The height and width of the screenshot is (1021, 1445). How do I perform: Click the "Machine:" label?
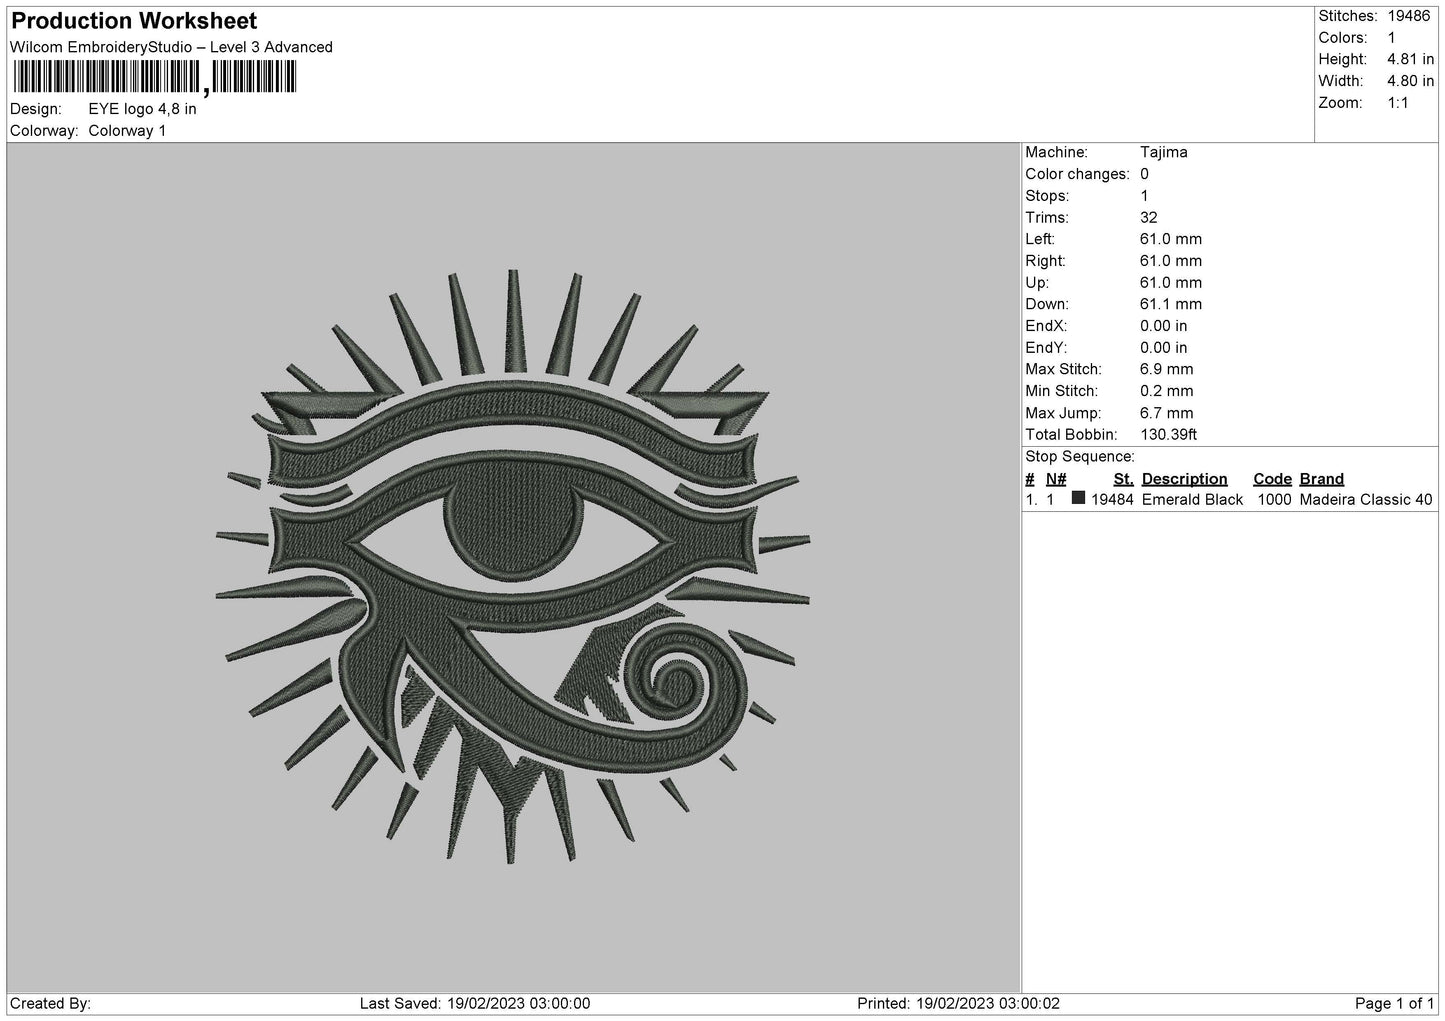click(1056, 153)
